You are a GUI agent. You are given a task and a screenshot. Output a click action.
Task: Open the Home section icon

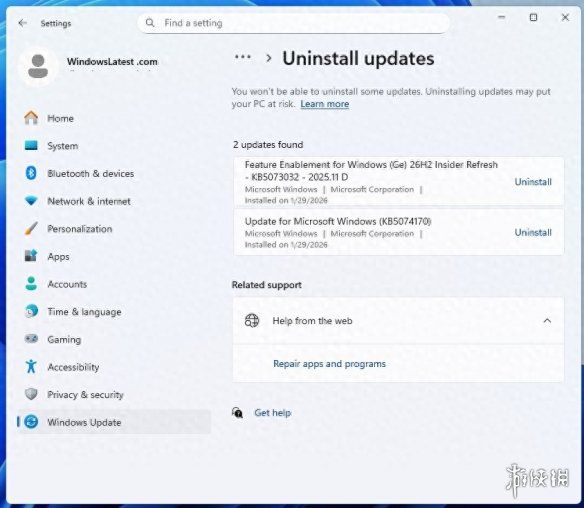click(x=31, y=118)
